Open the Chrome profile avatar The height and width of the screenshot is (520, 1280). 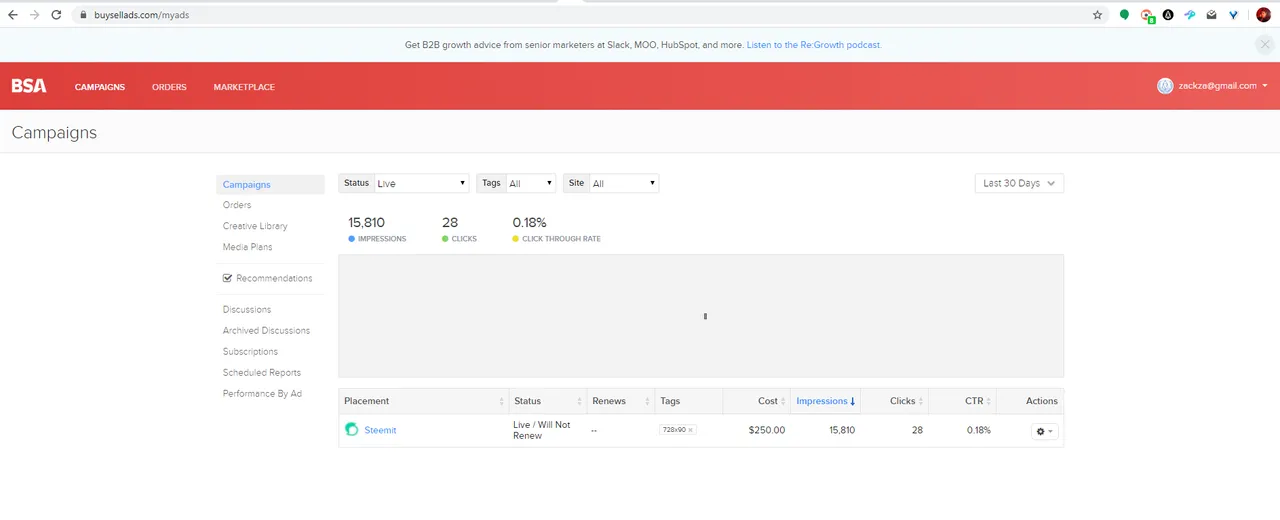coord(1264,15)
